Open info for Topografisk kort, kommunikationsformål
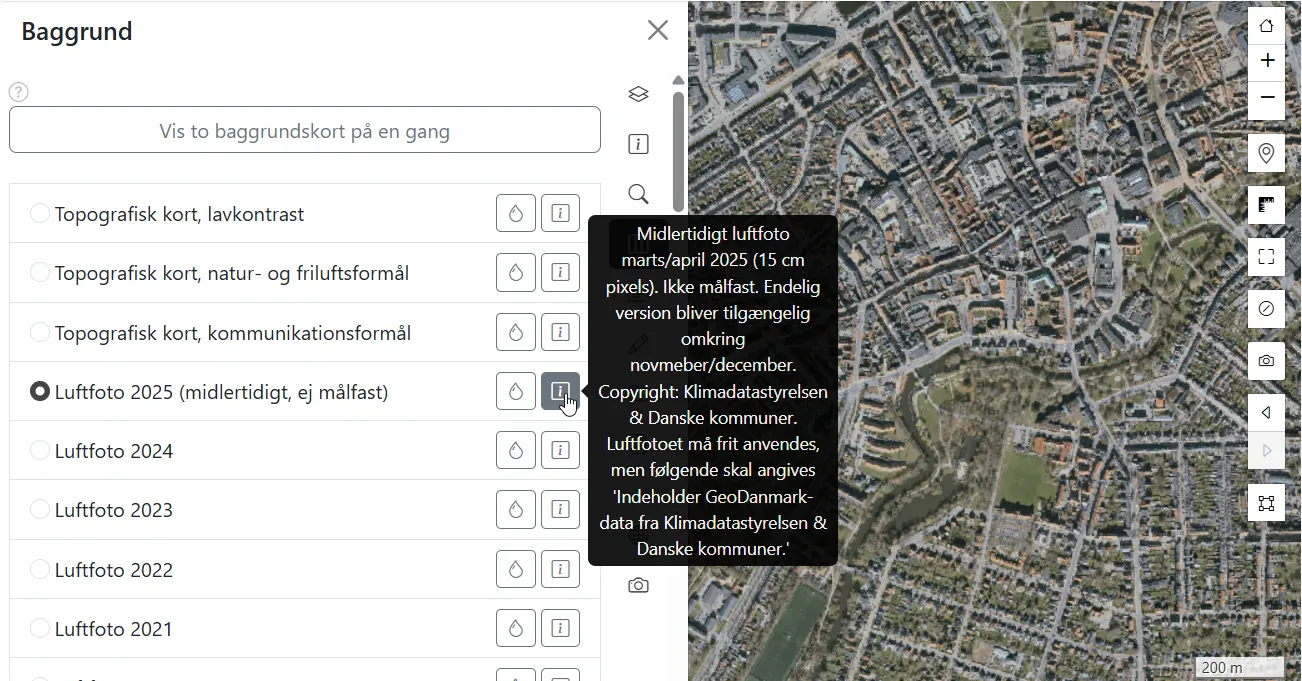Image resolution: width=1302 pixels, height=681 pixels. coord(560,331)
